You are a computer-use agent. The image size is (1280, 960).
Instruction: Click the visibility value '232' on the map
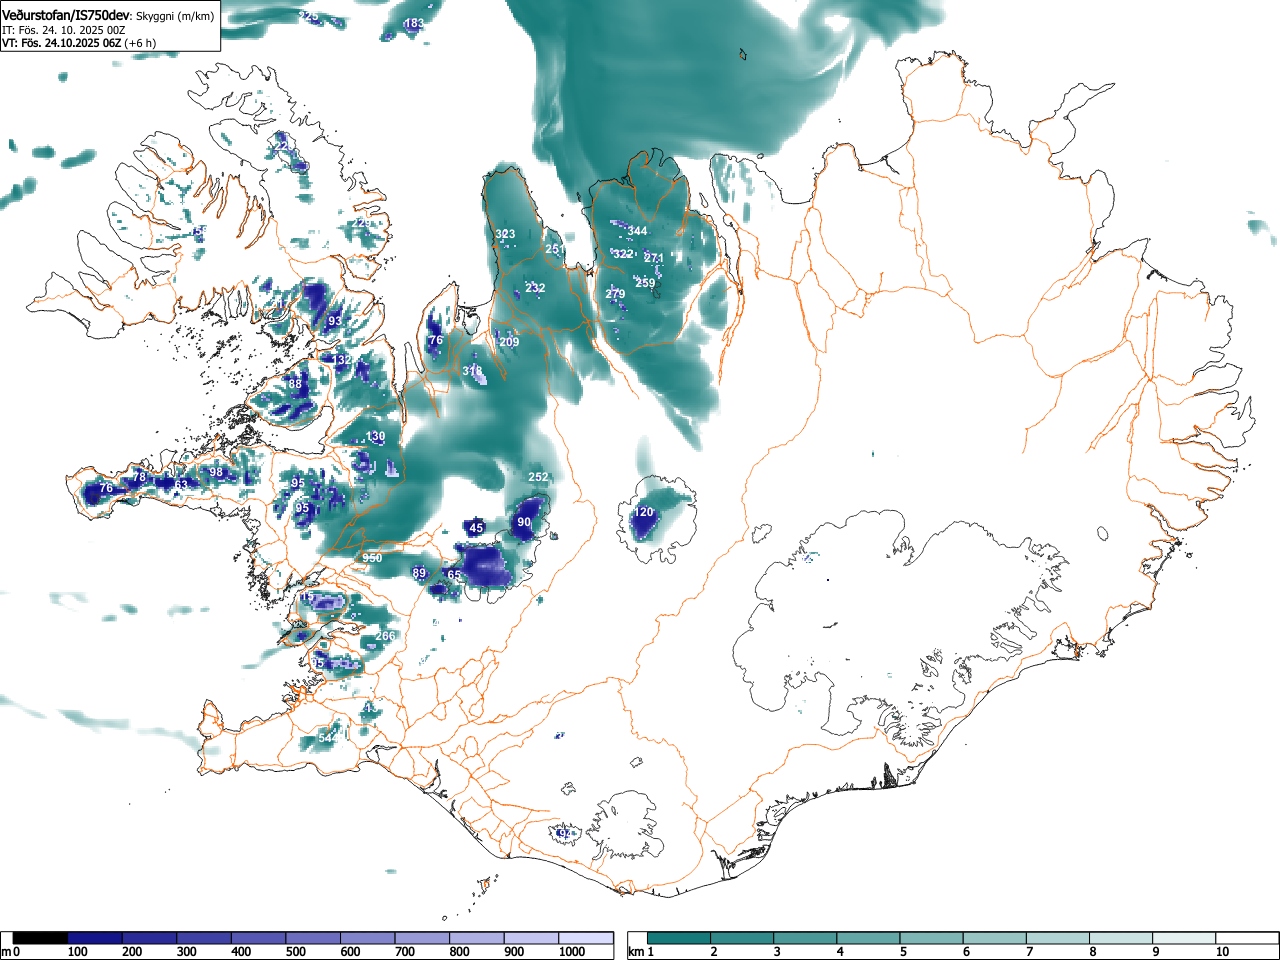click(x=535, y=288)
